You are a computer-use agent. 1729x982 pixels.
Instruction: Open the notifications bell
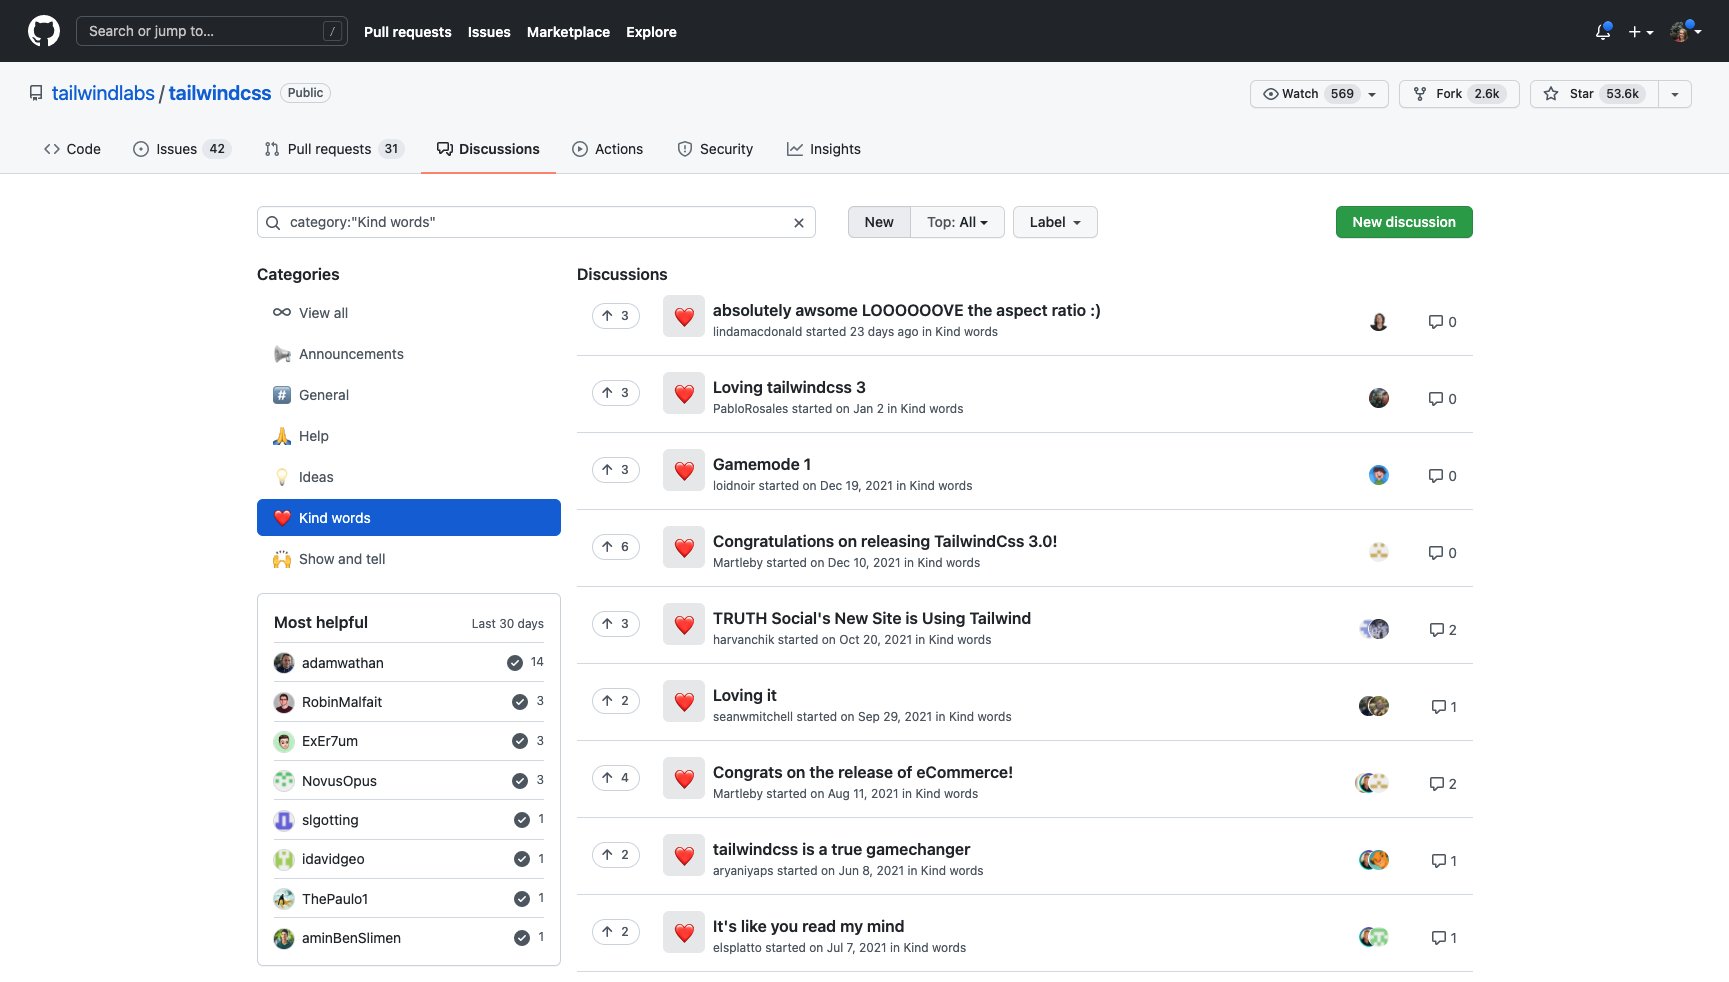pos(1603,32)
